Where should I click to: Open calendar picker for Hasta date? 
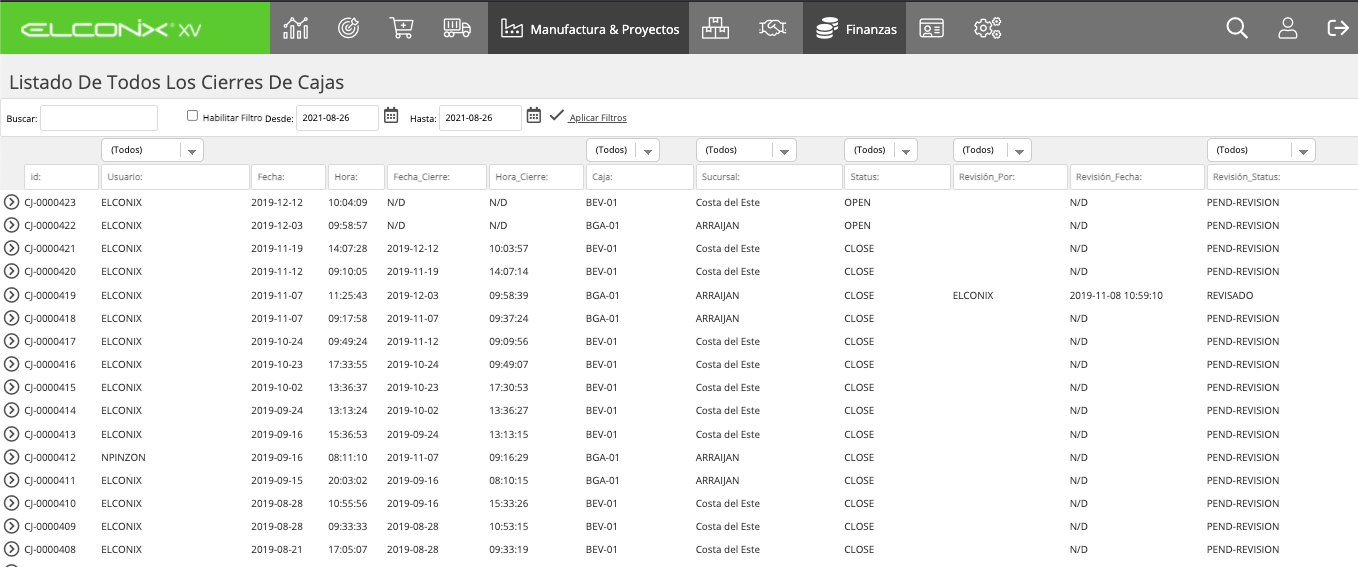[x=534, y=116]
